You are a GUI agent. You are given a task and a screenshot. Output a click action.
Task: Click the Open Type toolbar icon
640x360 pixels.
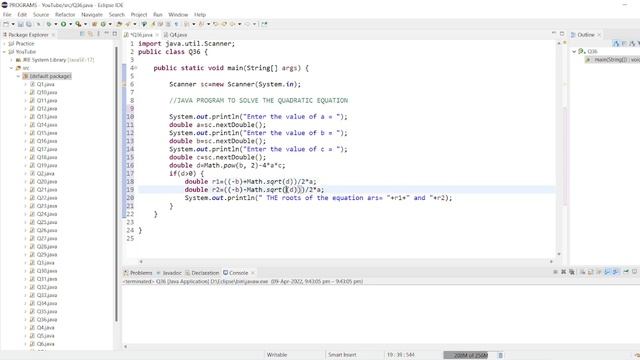(119, 24)
